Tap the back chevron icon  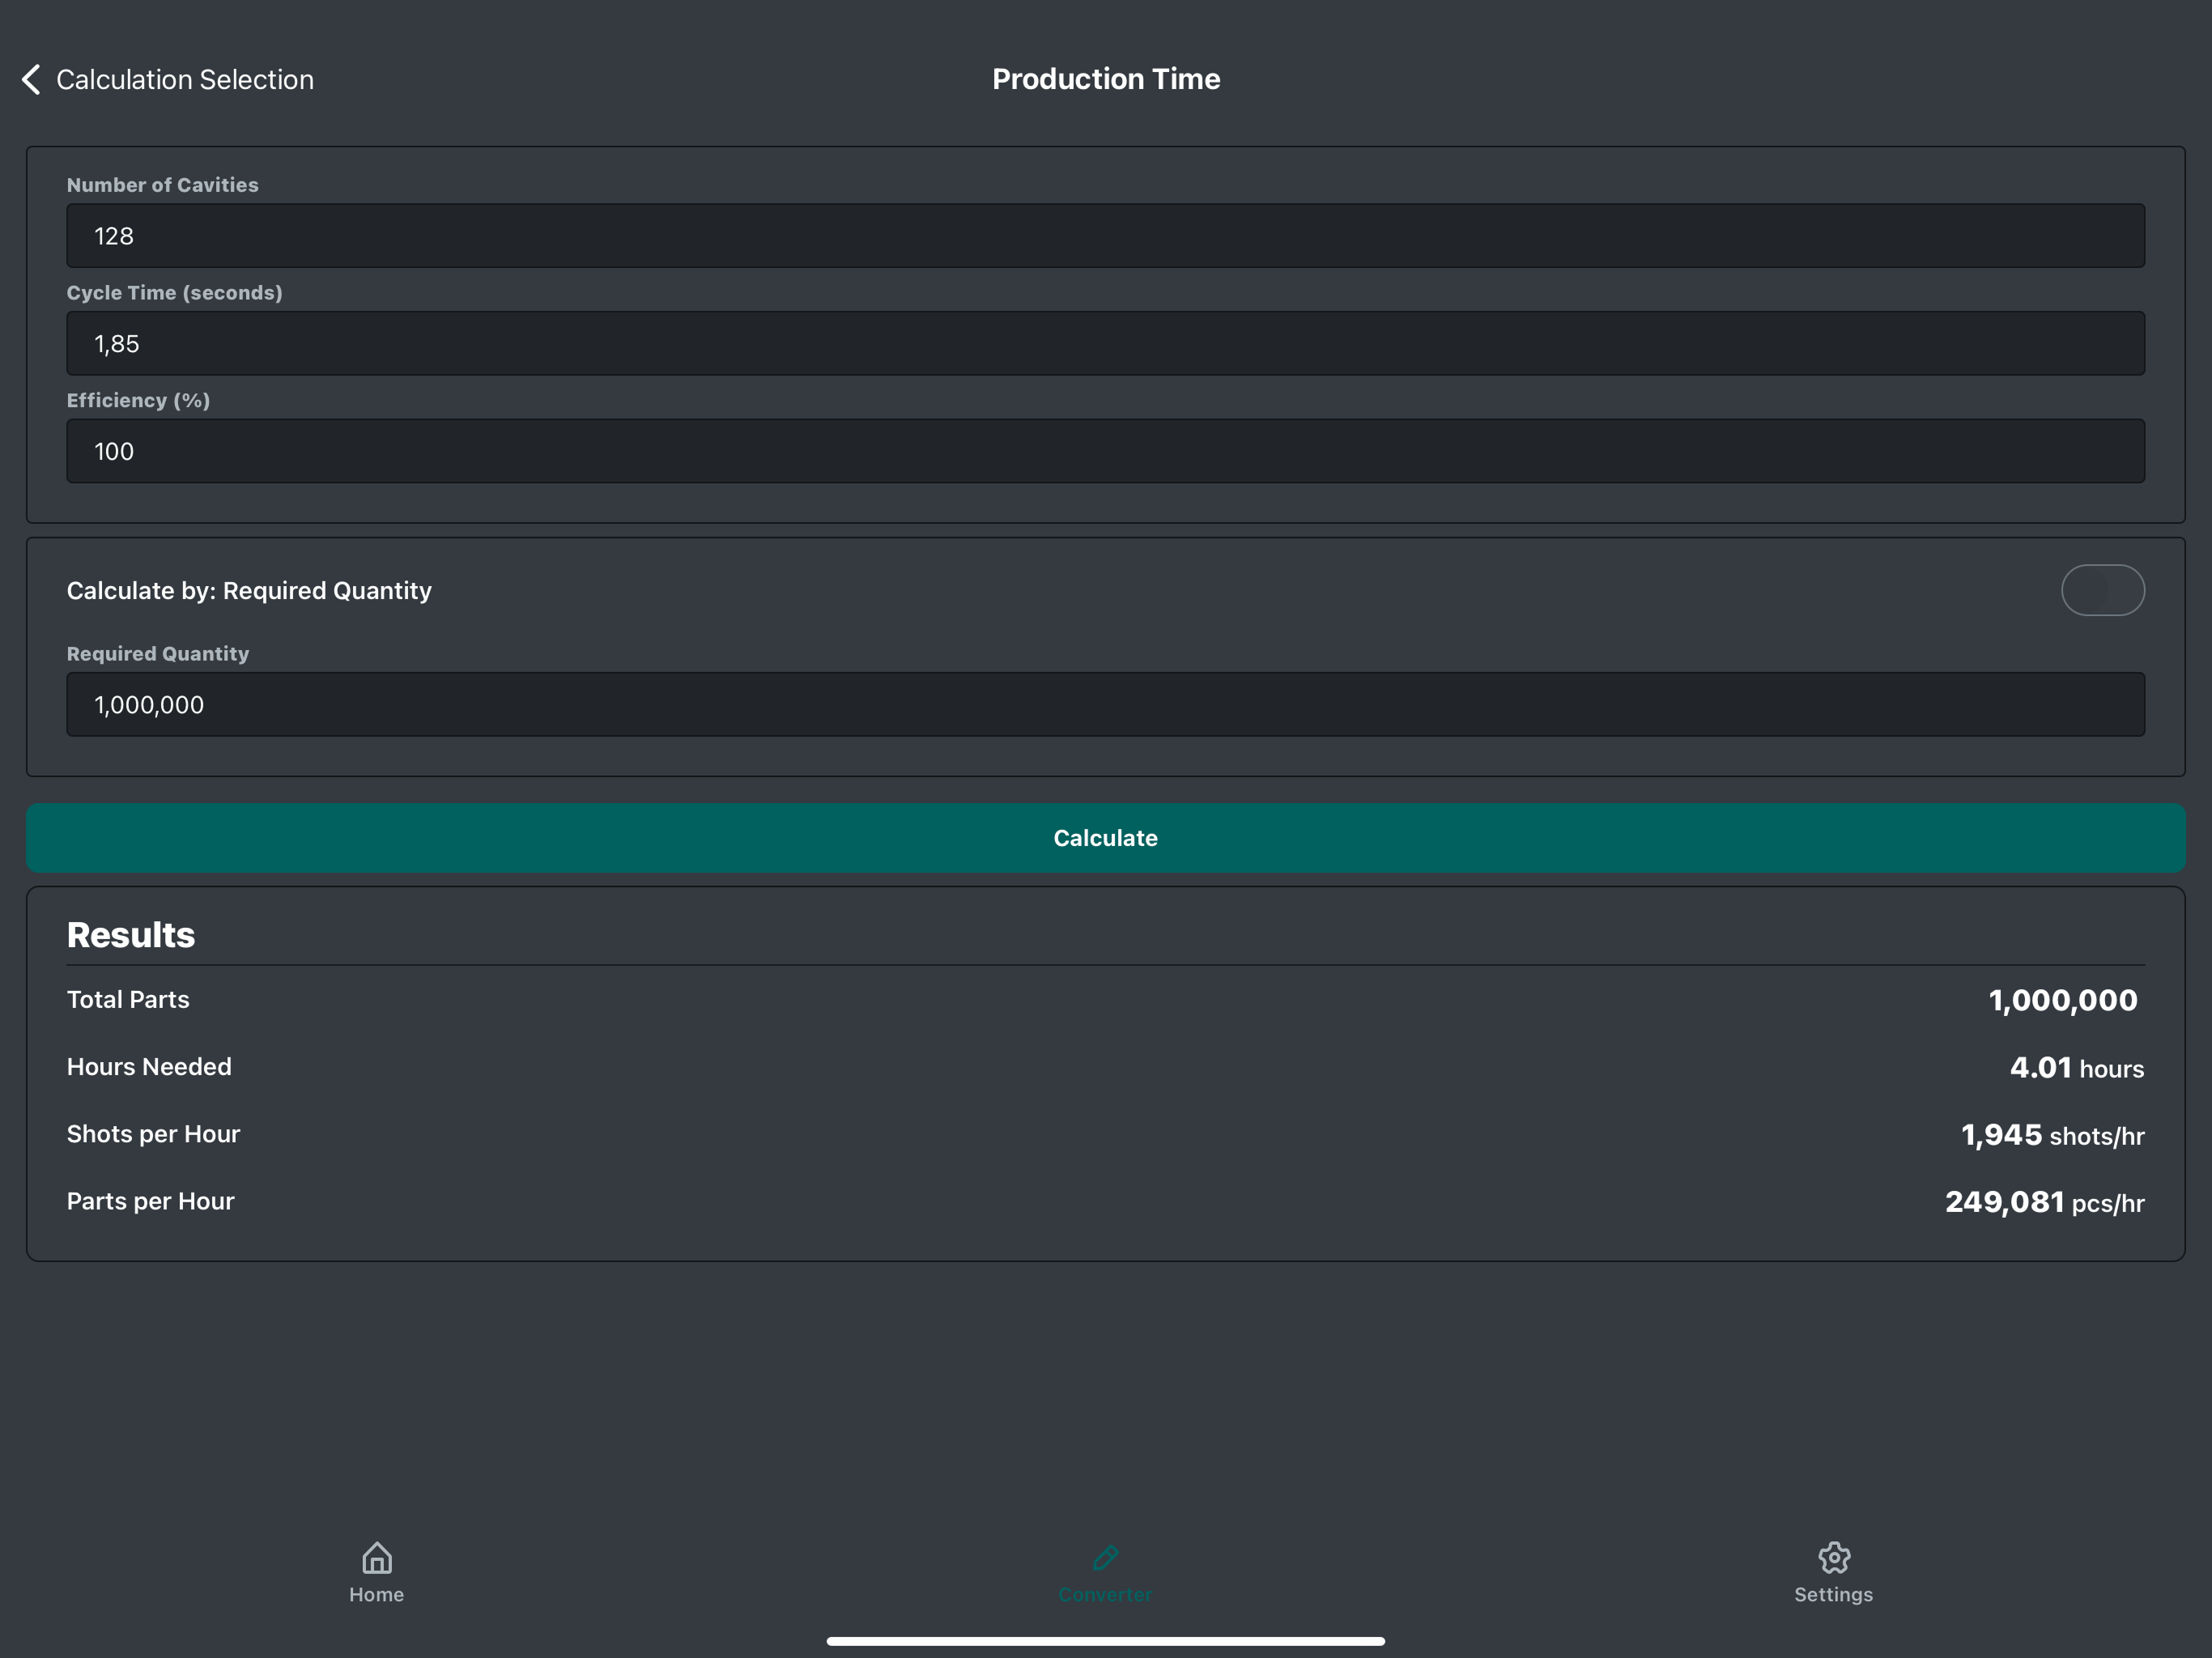pyautogui.click(x=31, y=79)
